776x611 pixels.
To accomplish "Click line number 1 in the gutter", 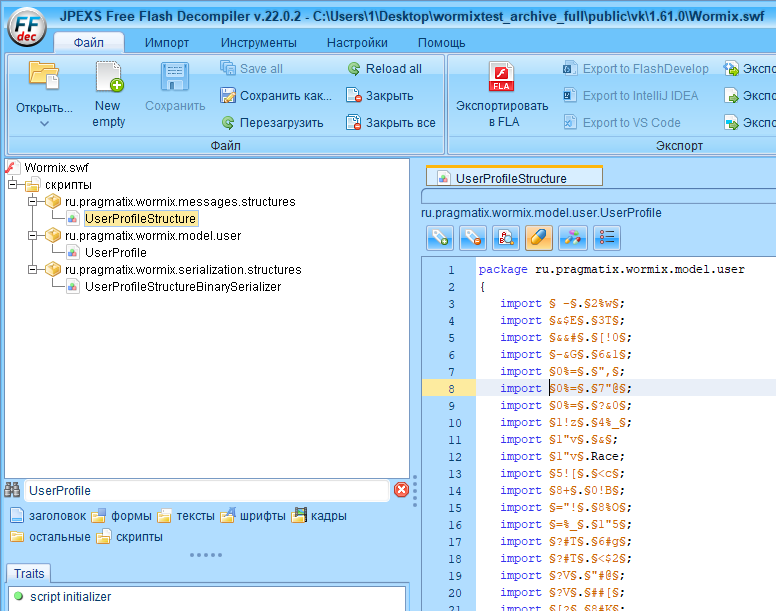I will point(451,270).
